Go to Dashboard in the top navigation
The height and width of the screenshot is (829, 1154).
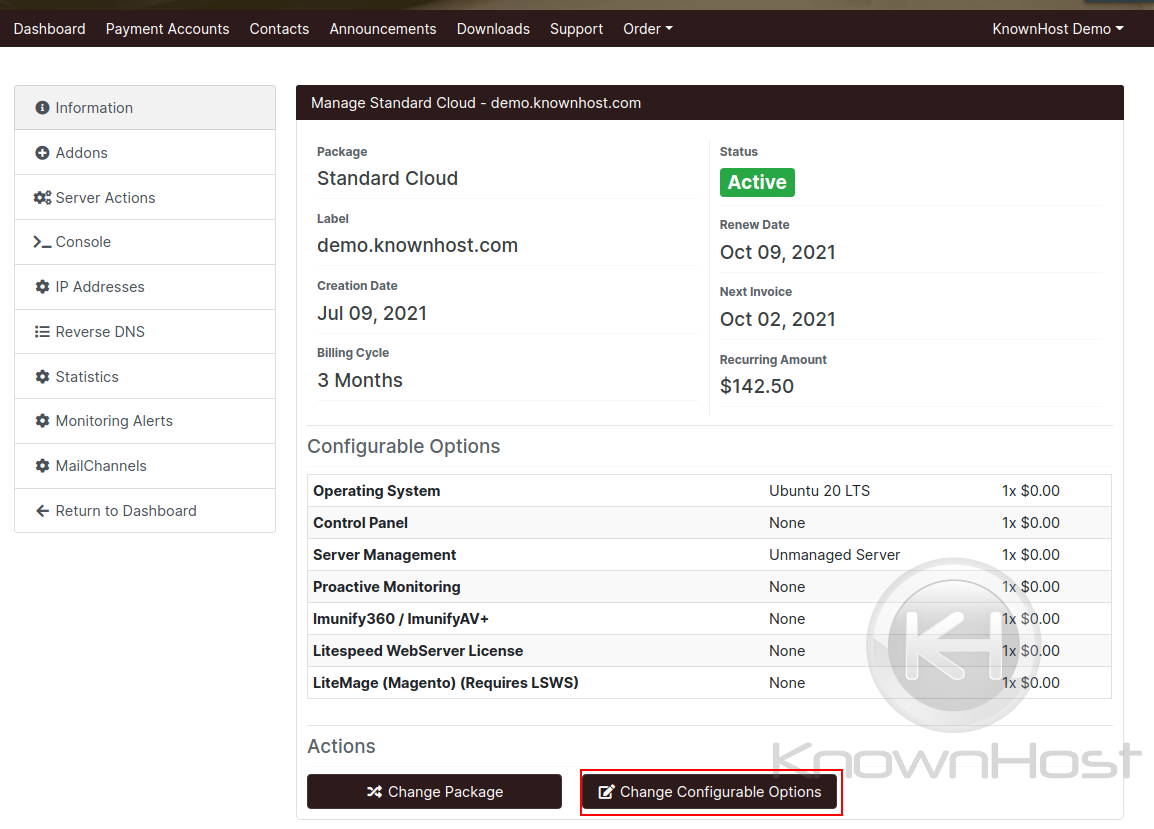tap(49, 29)
